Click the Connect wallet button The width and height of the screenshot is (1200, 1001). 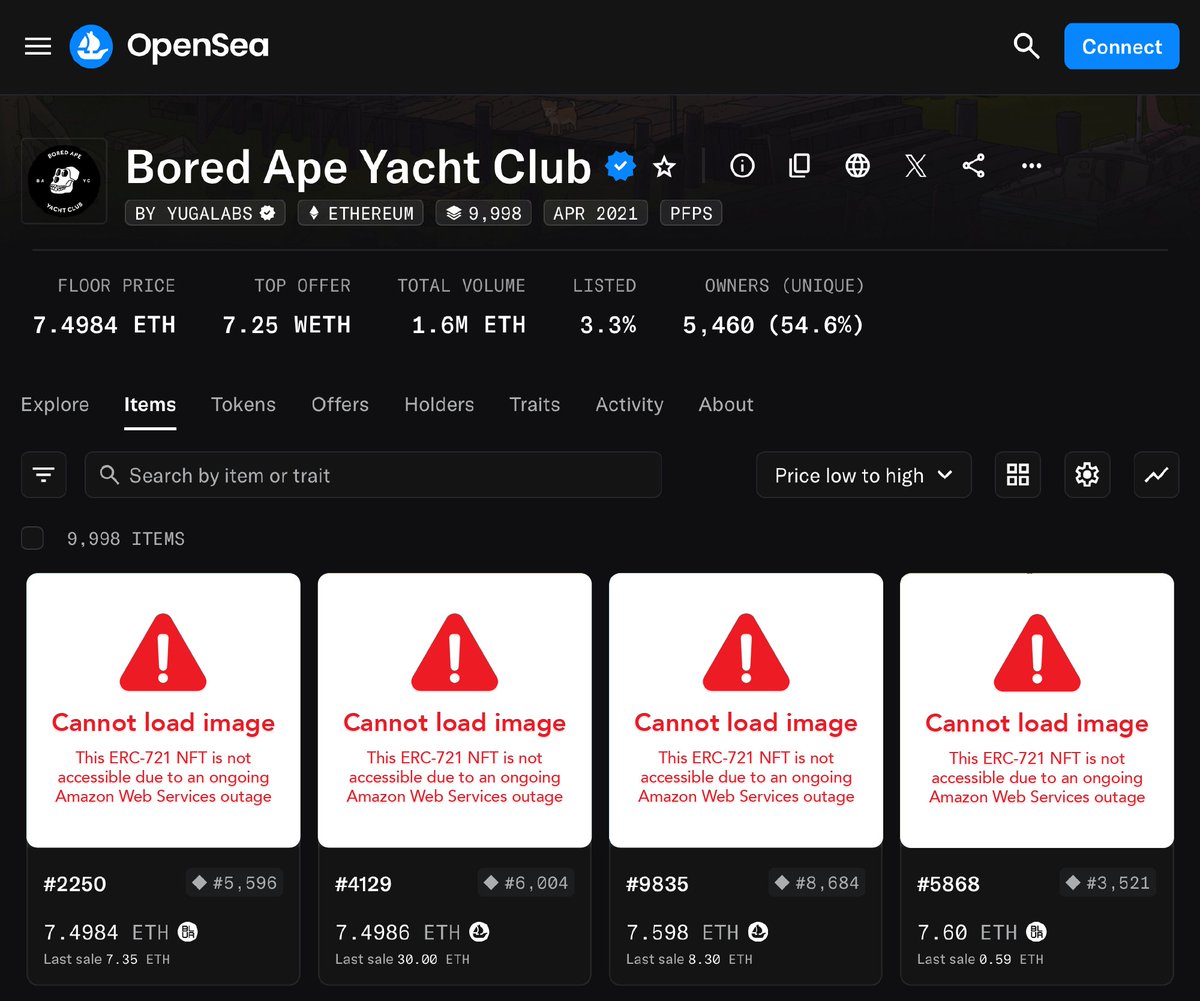coord(1122,47)
